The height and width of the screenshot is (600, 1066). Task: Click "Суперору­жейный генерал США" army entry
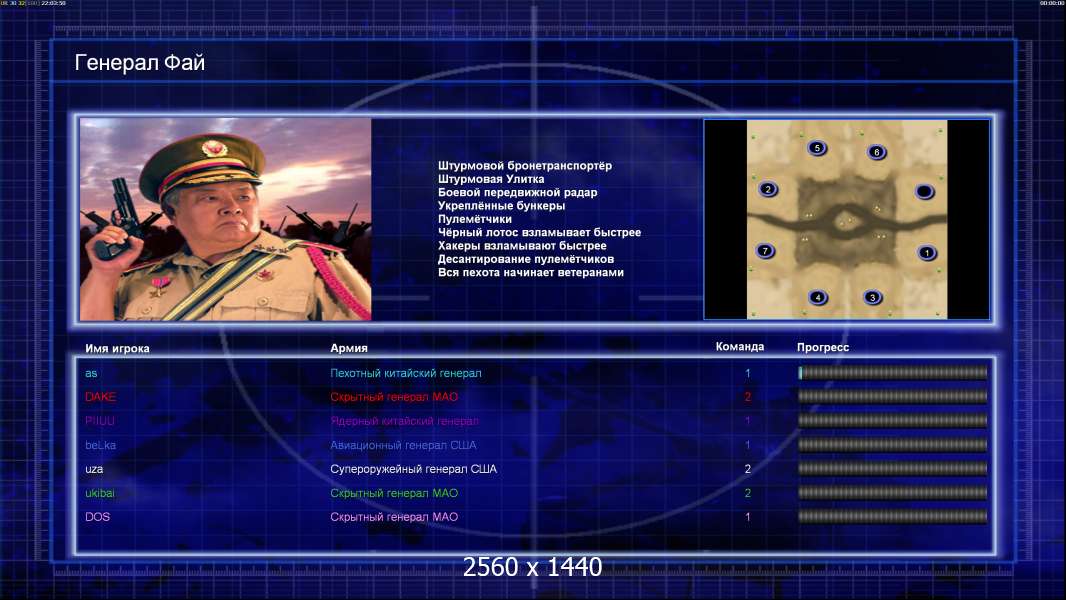[413, 469]
